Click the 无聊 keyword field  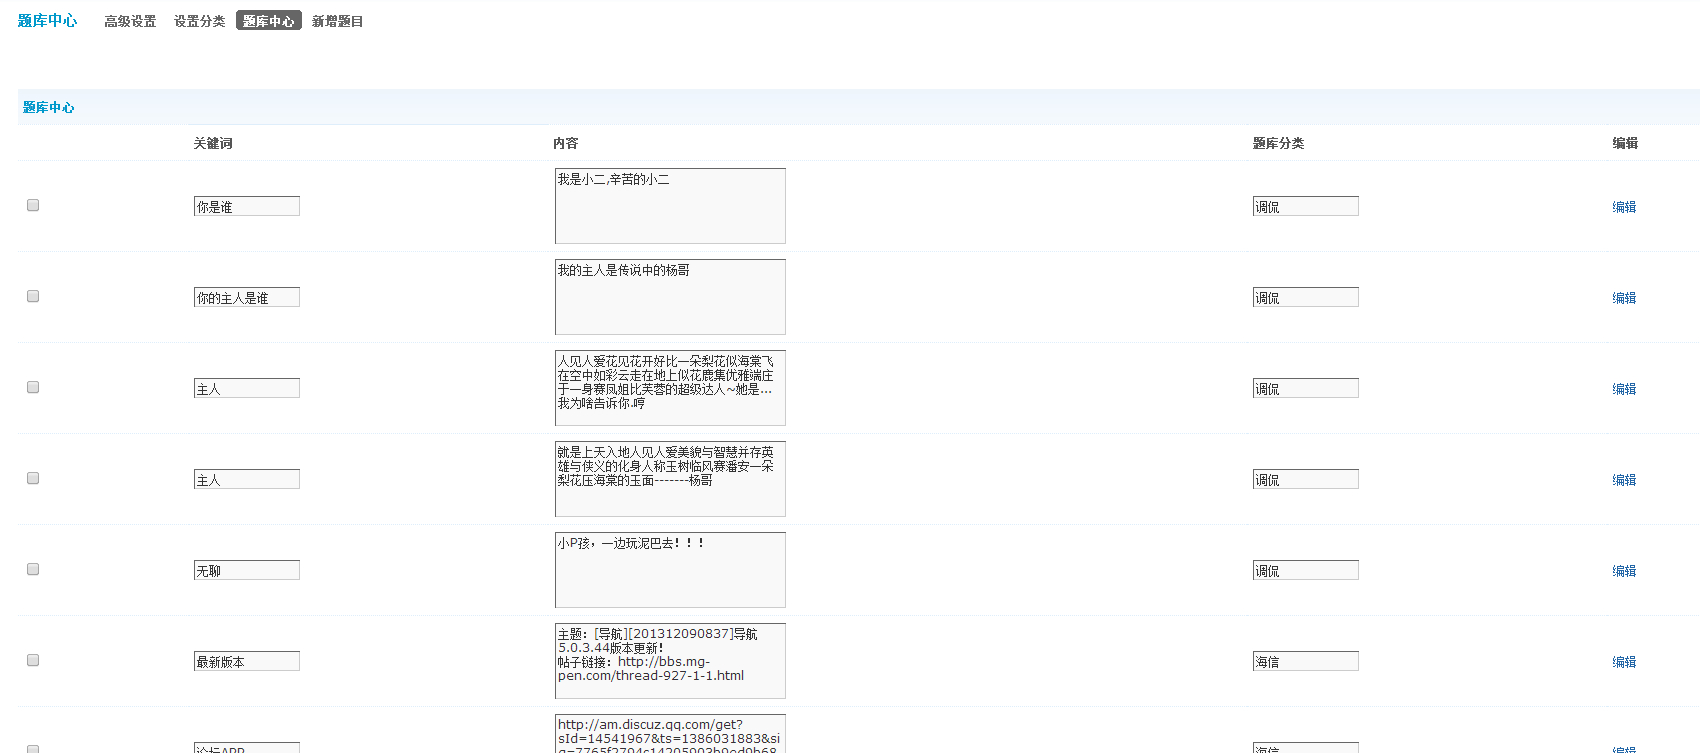pyautogui.click(x=247, y=570)
